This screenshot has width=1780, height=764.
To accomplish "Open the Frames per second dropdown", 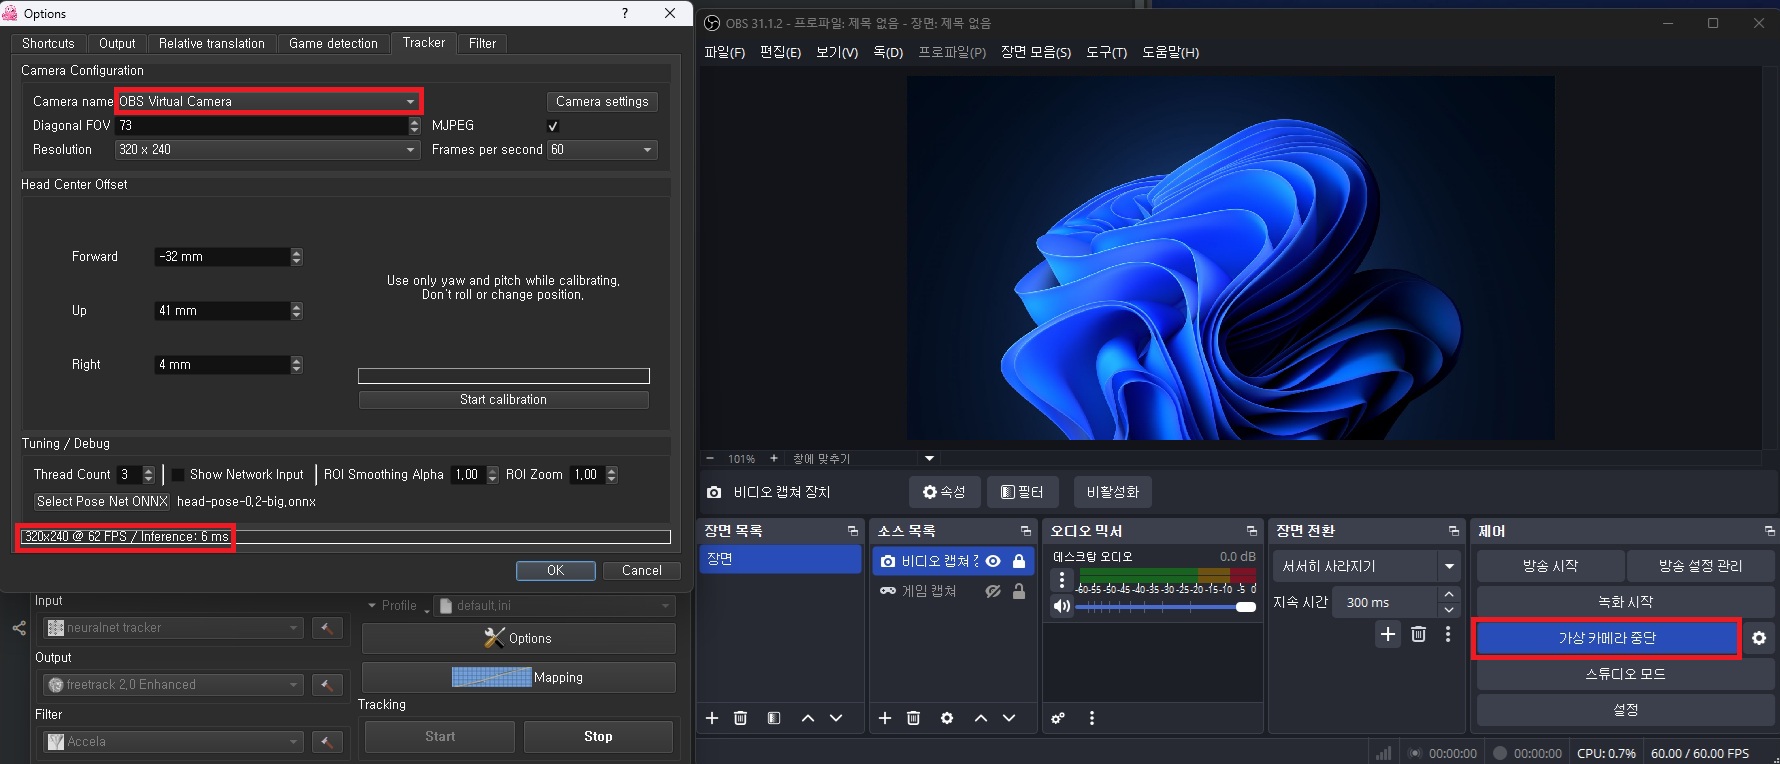I will pos(602,149).
